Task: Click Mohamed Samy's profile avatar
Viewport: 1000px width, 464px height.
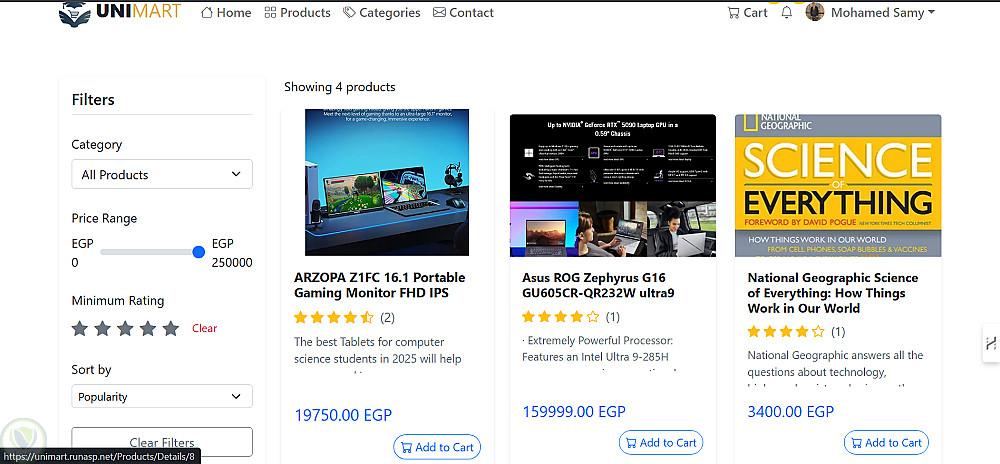Action: tap(815, 13)
